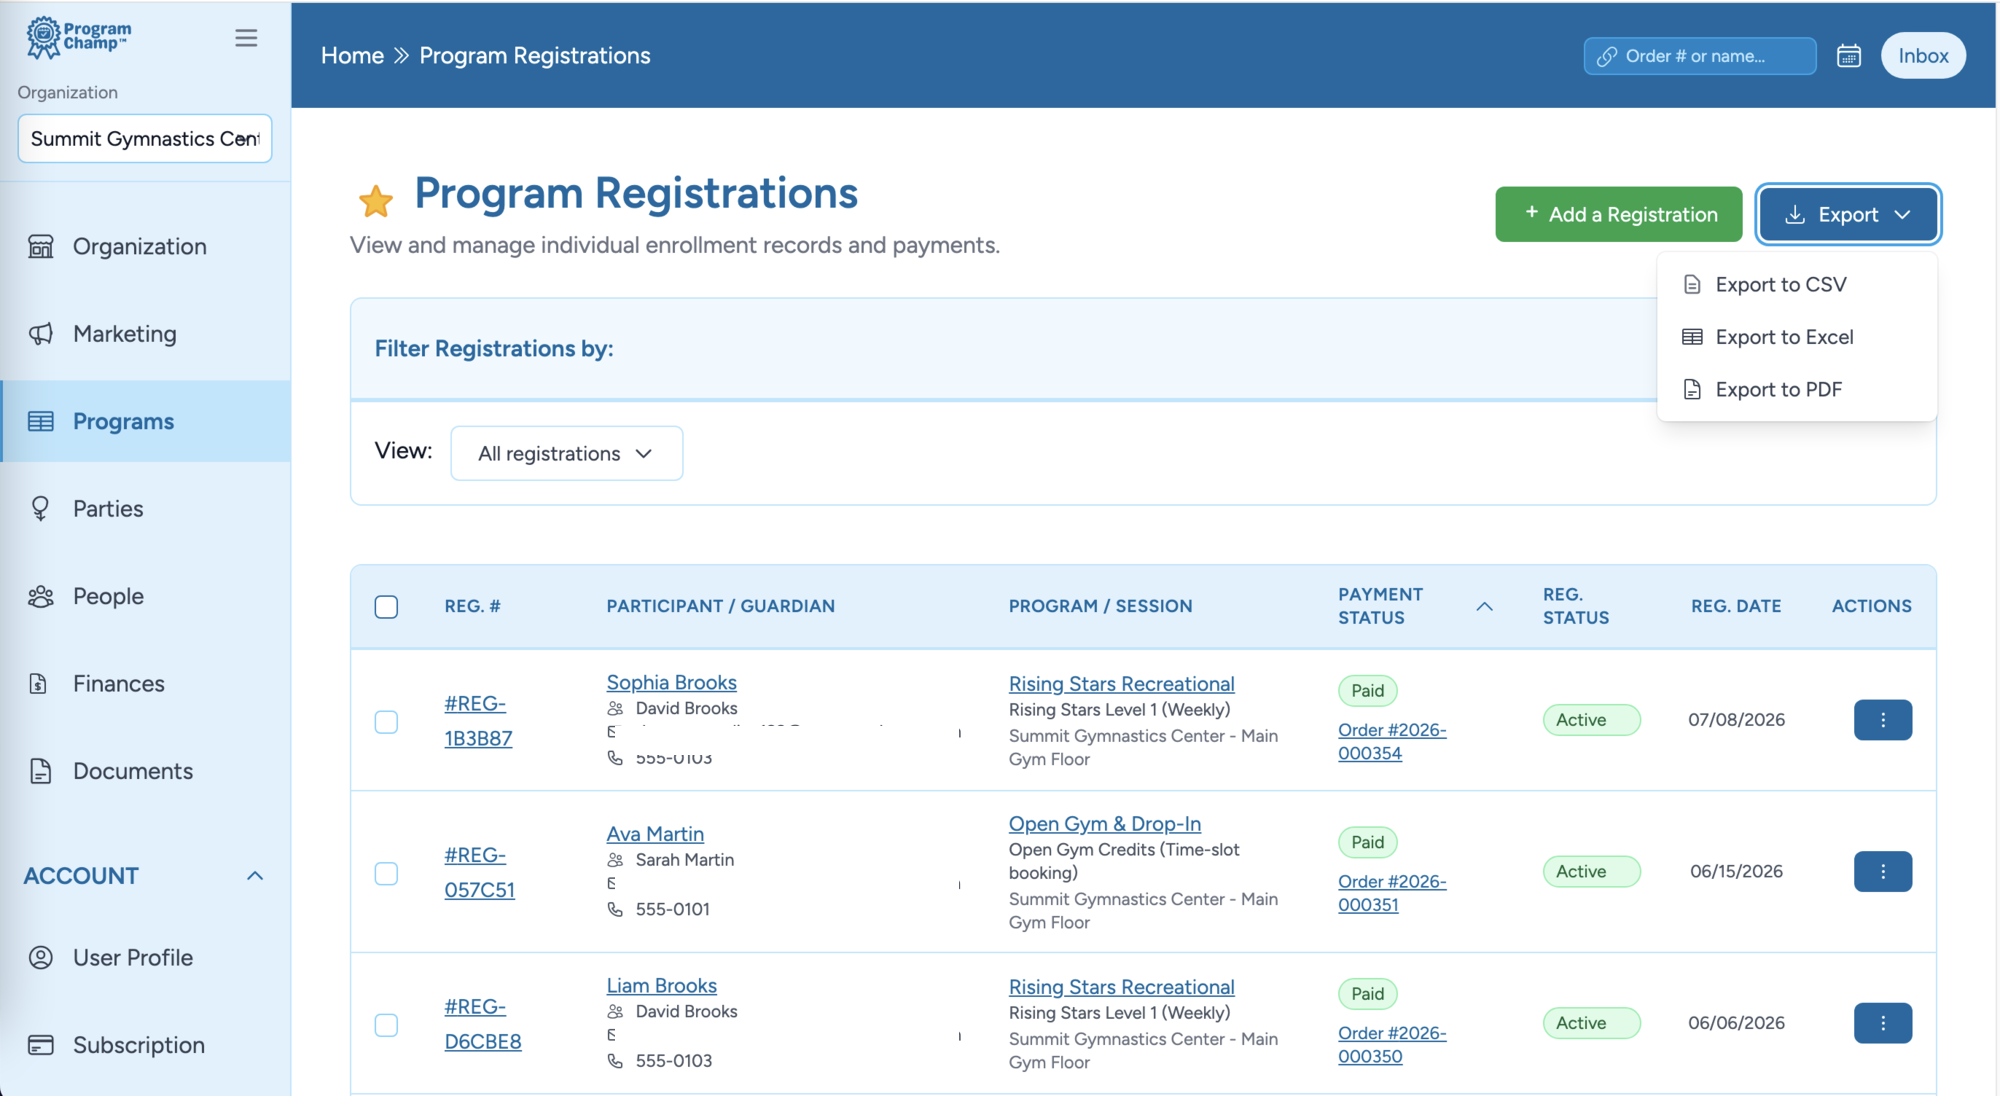Collapse the ACCOUNT section chevron
Viewport: 2000px width, 1096px height.
coord(255,876)
